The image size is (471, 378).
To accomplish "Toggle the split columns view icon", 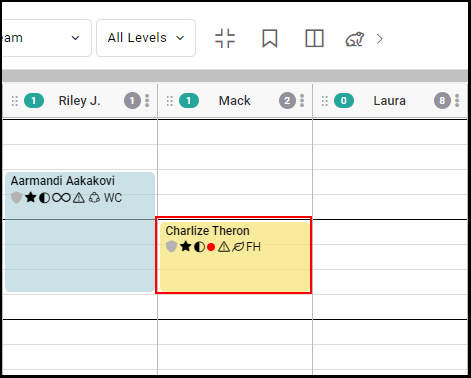I will click(x=314, y=38).
